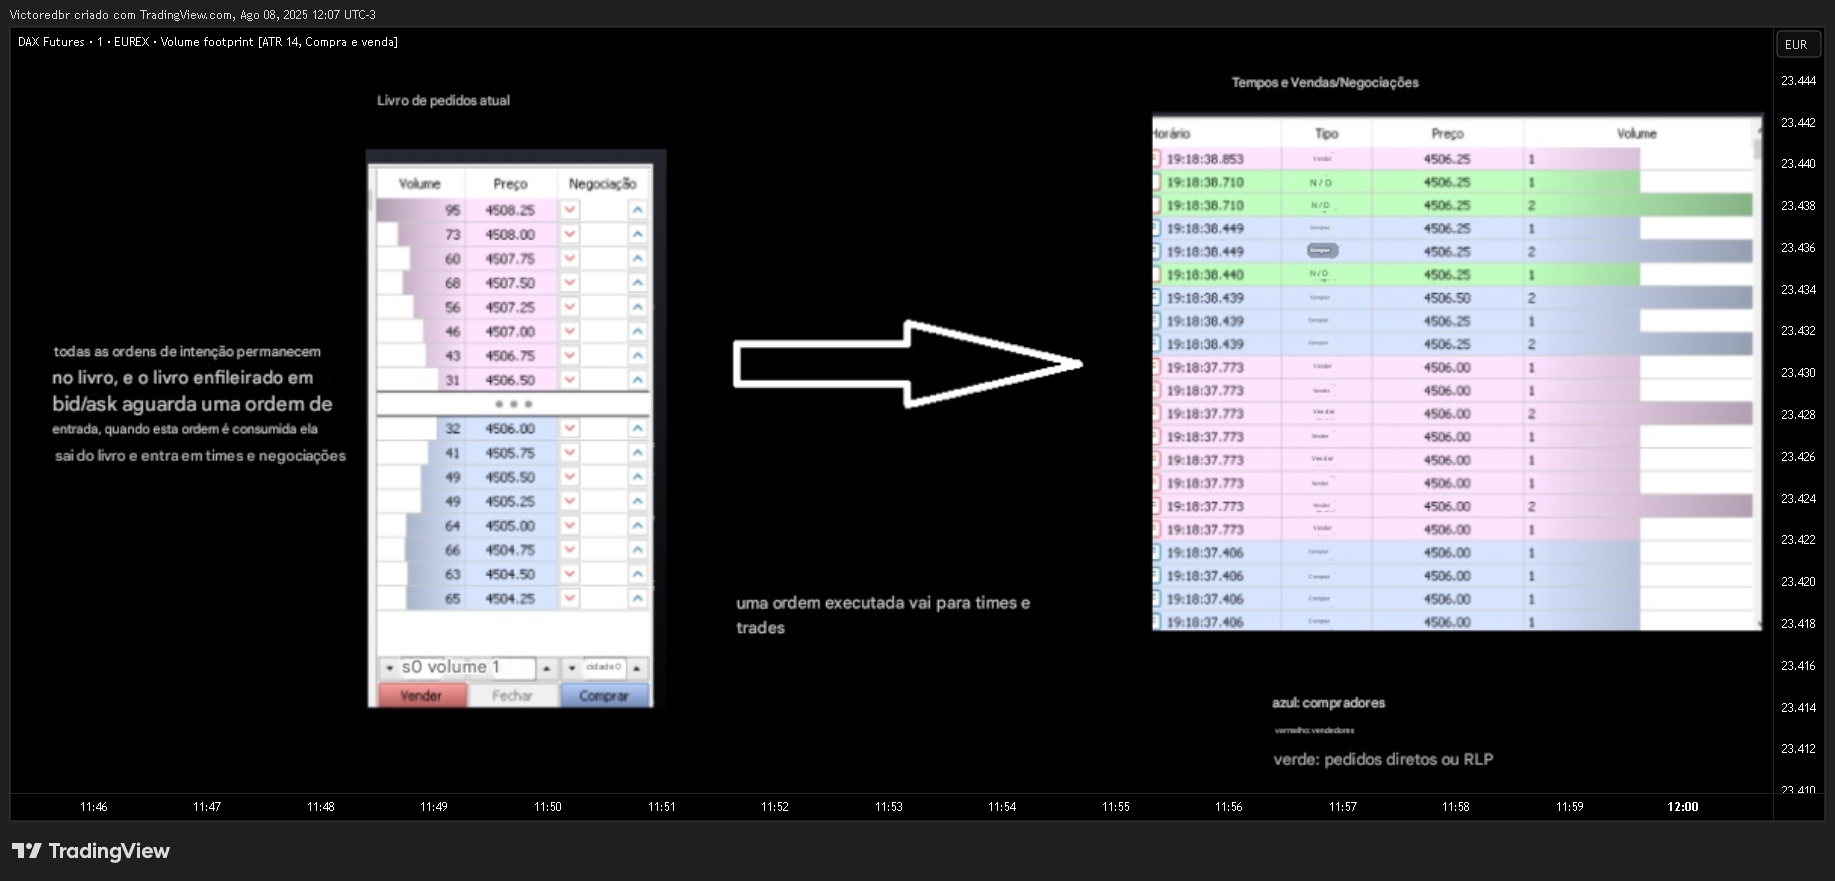Click the small quantidade input field
Image resolution: width=1835 pixels, height=881 pixels.
point(604,668)
